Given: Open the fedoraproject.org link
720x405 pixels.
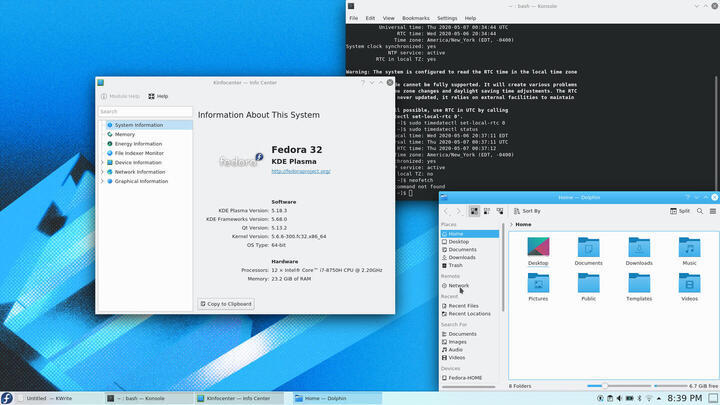Looking at the screenshot, I should click(301, 171).
